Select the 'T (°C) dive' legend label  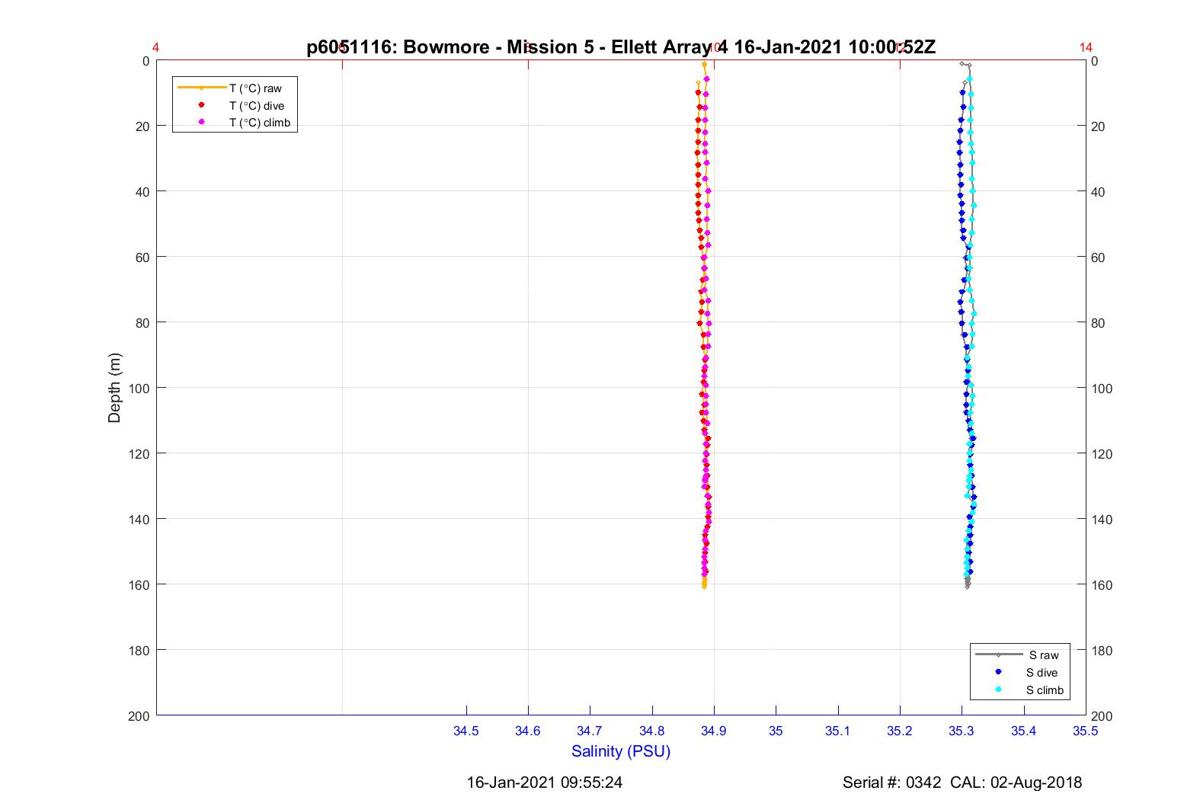[257, 105]
